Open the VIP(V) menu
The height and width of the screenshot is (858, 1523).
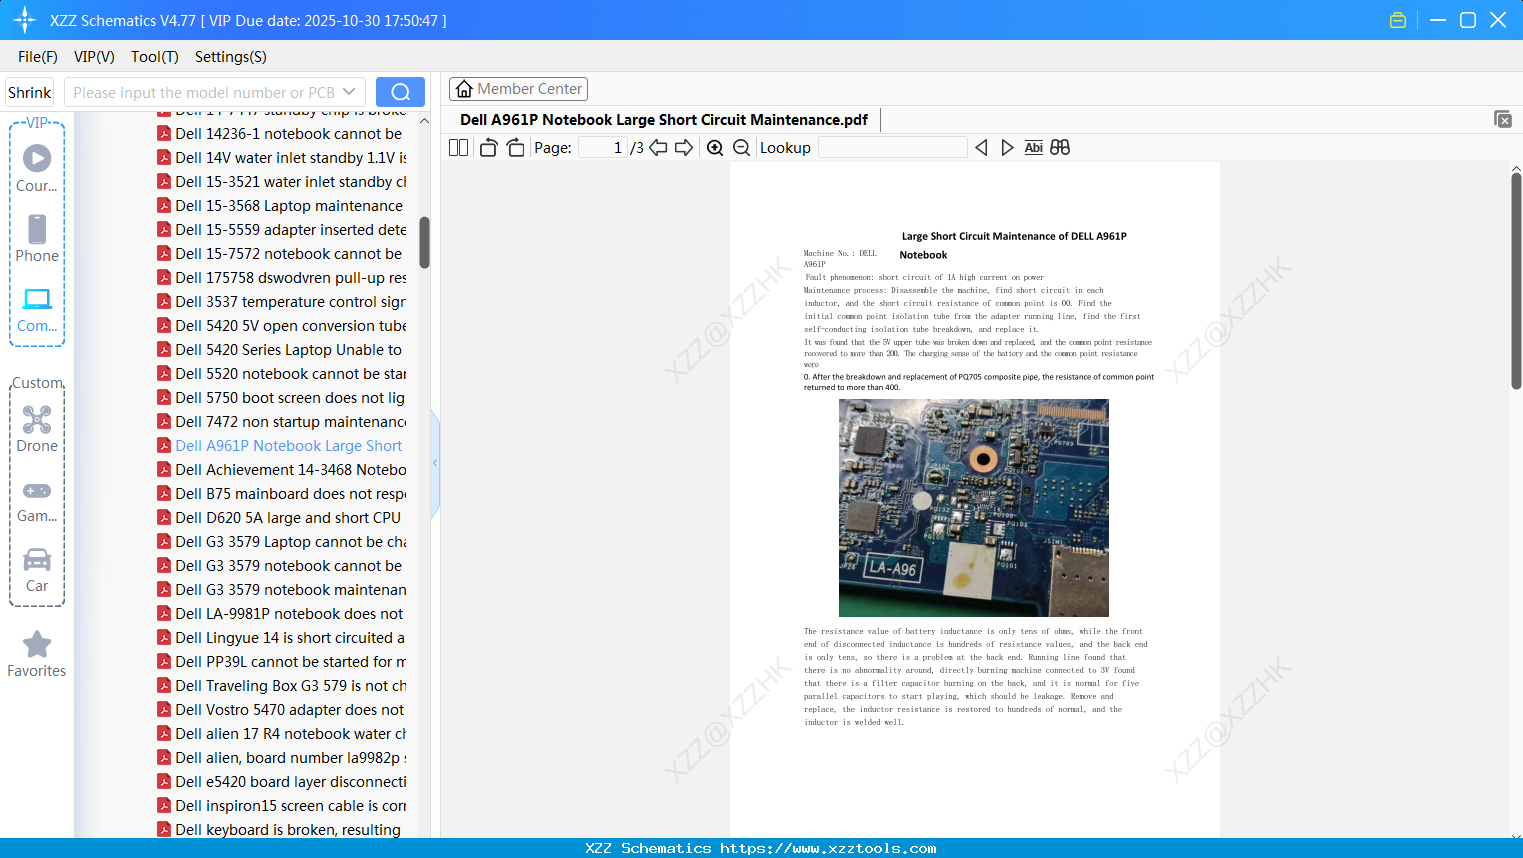94,57
